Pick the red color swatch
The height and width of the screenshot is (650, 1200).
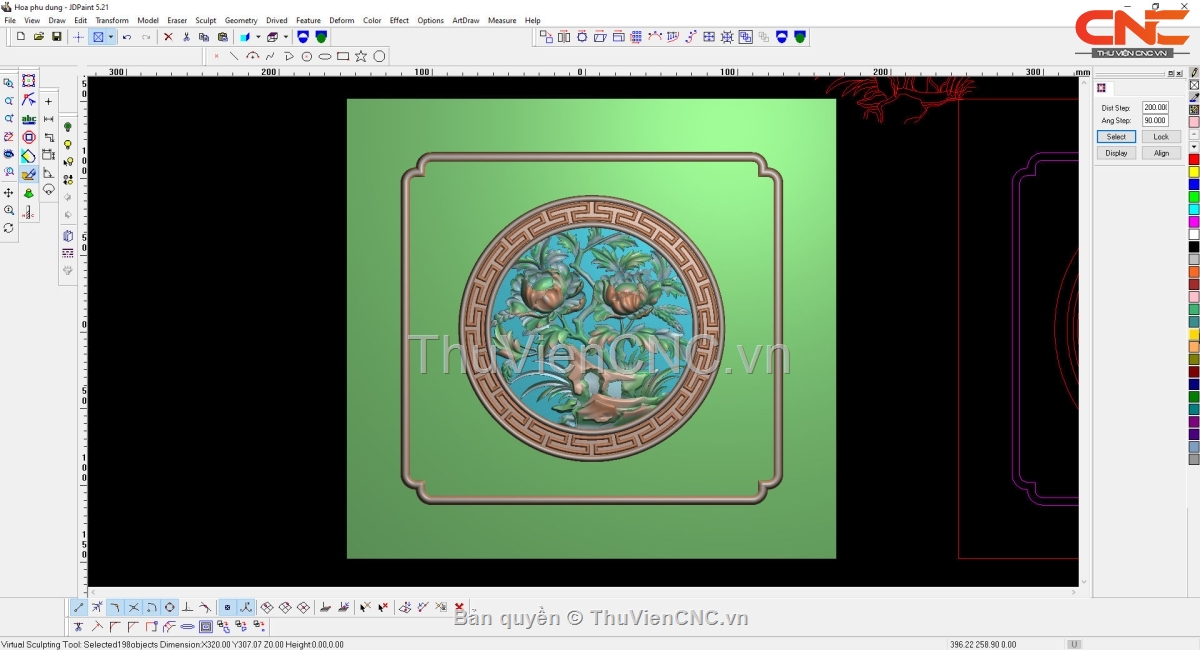click(x=1193, y=159)
